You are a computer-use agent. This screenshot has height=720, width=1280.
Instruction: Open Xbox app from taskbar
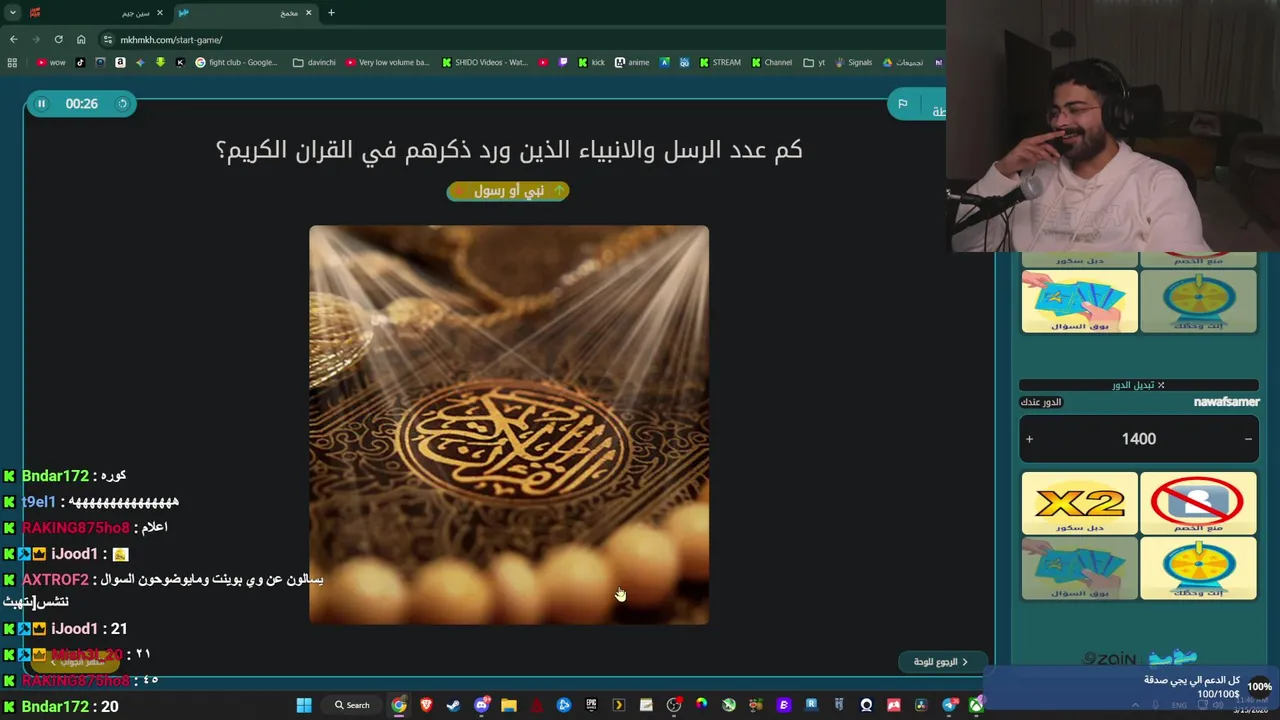pos(975,705)
